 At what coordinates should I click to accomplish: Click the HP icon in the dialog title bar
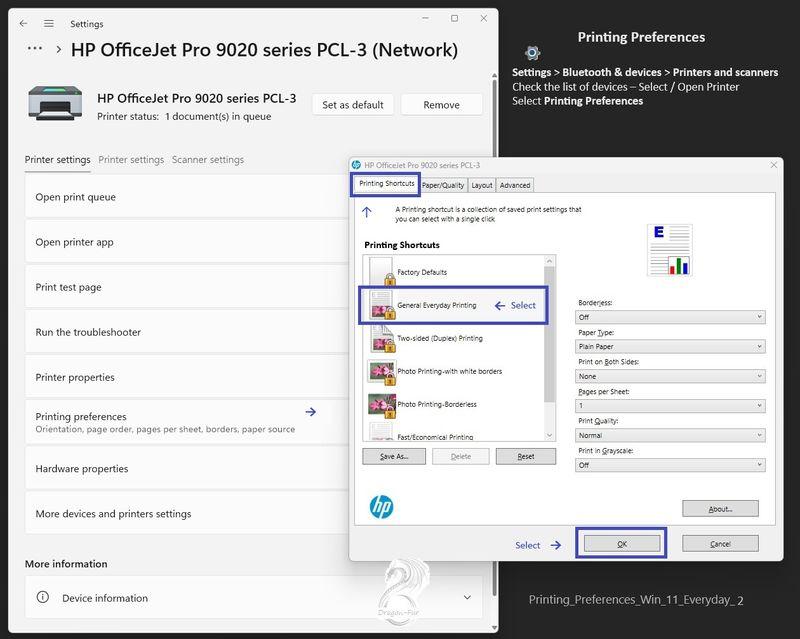tap(356, 165)
